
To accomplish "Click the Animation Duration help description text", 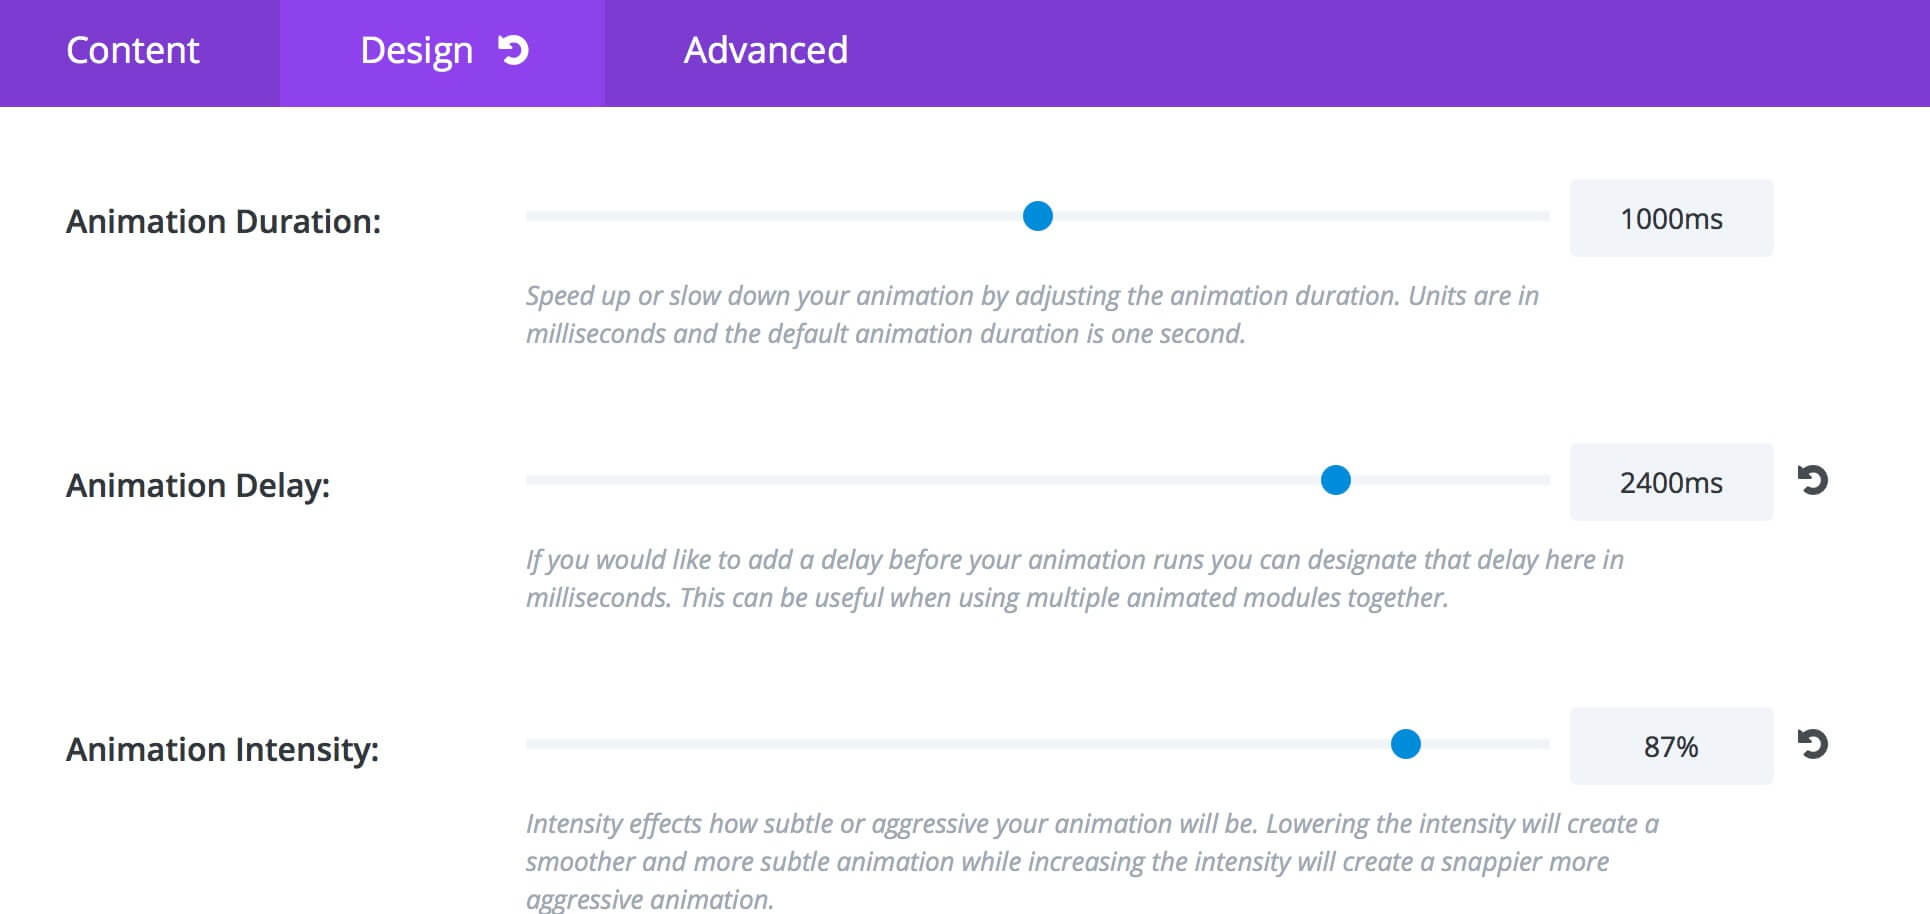I will pyautogui.click(x=1032, y=315).
